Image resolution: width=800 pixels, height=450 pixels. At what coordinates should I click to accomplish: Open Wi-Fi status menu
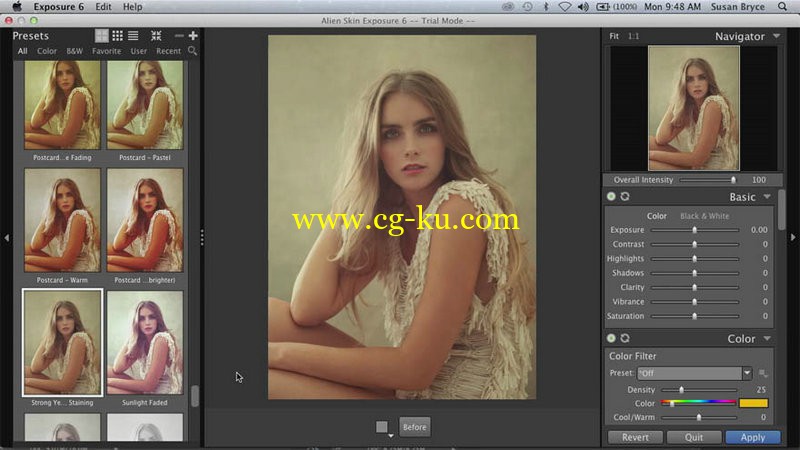coord(565,7)
